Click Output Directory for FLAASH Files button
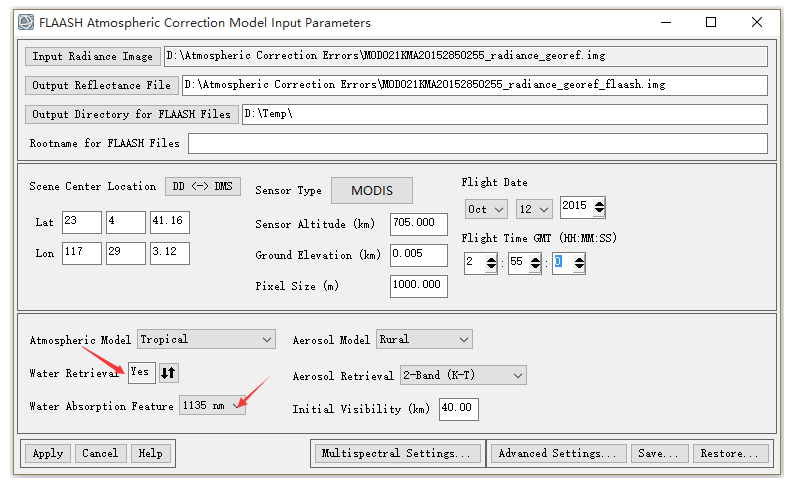The image size is (799, 481). click(131, 114)
